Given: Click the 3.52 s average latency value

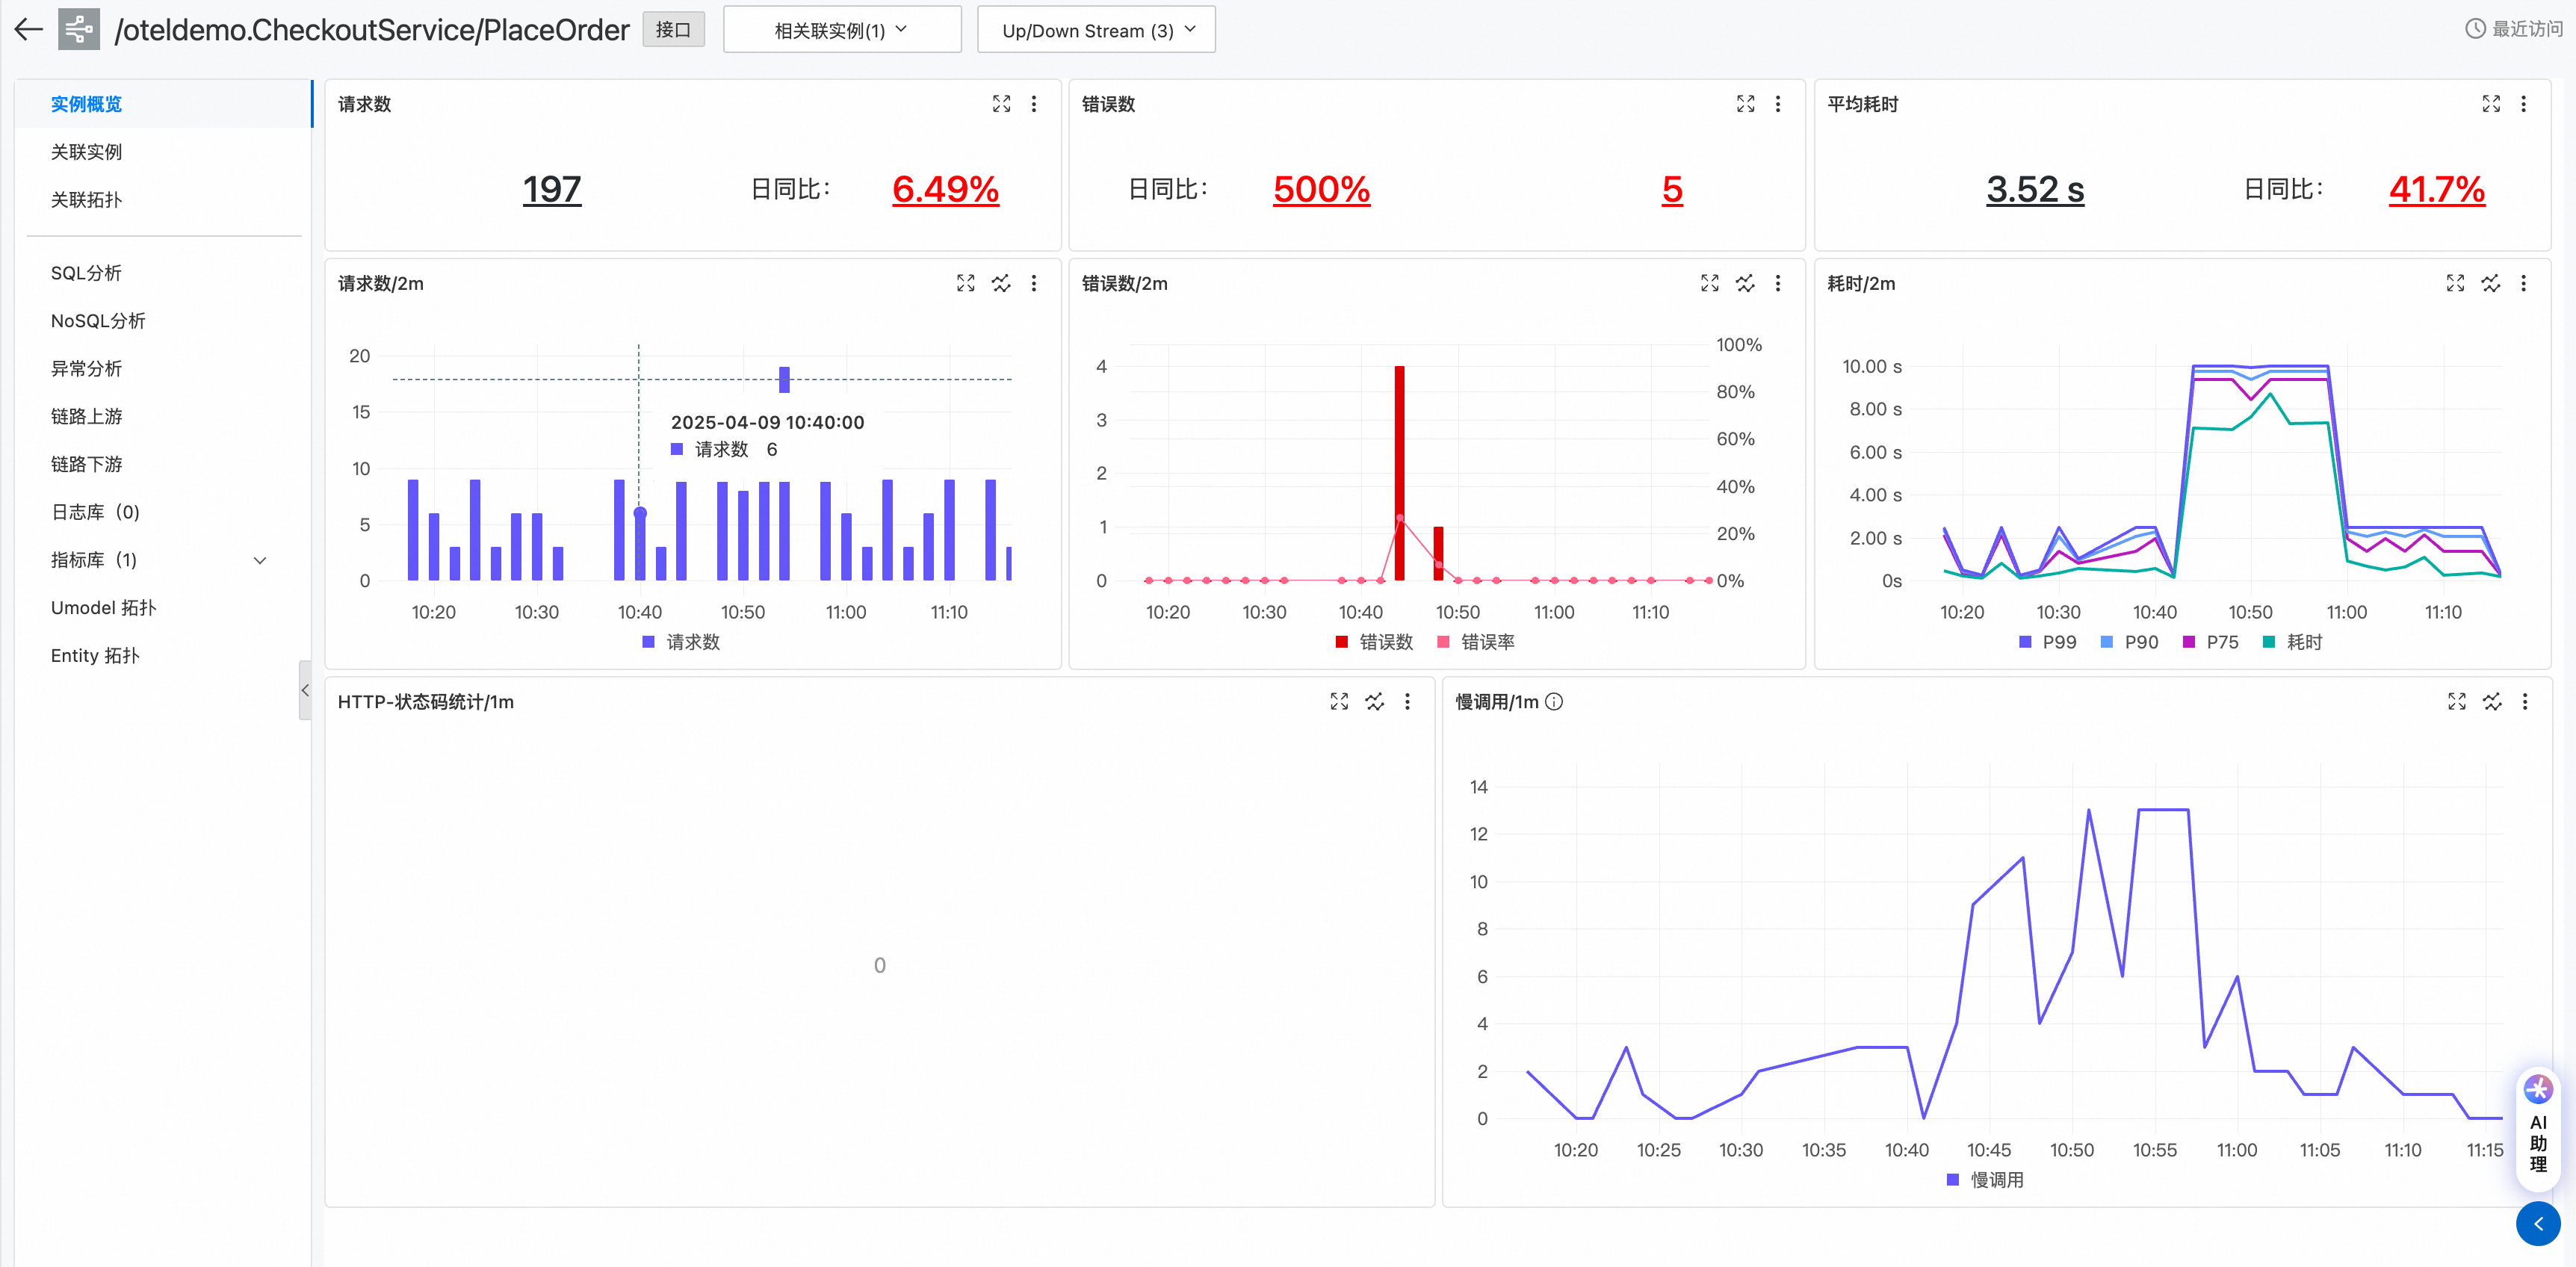Looking at the screenshot, I should 2035,189.
